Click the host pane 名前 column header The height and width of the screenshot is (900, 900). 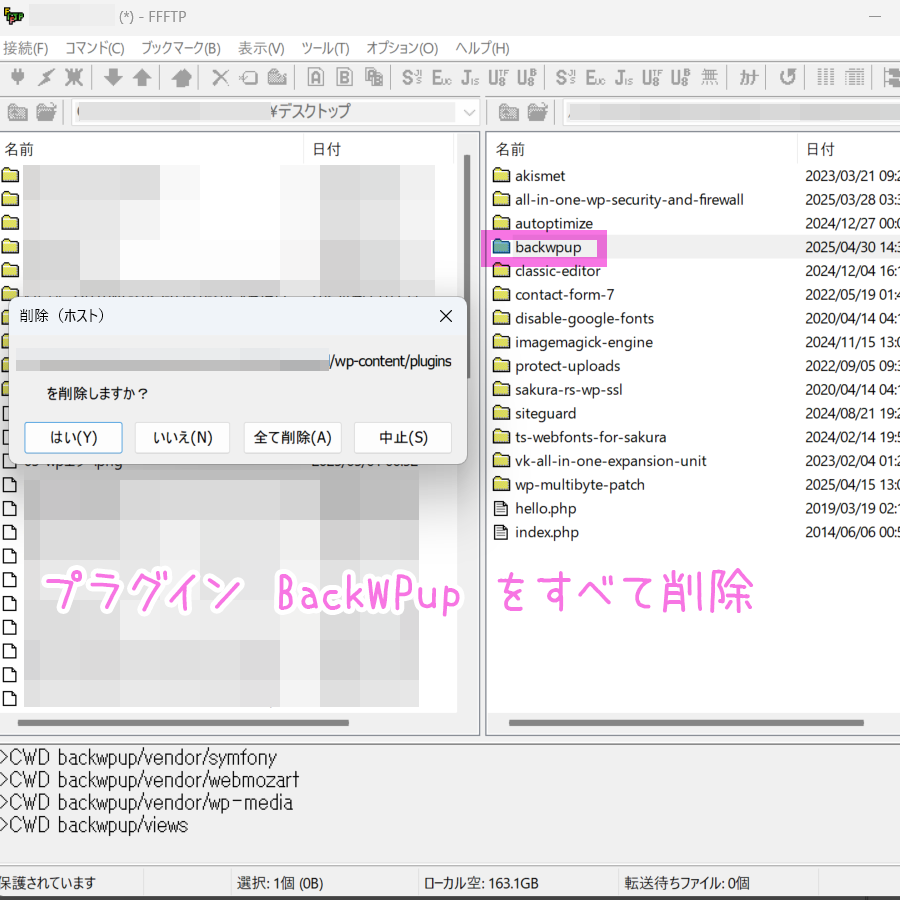[642, 150]
